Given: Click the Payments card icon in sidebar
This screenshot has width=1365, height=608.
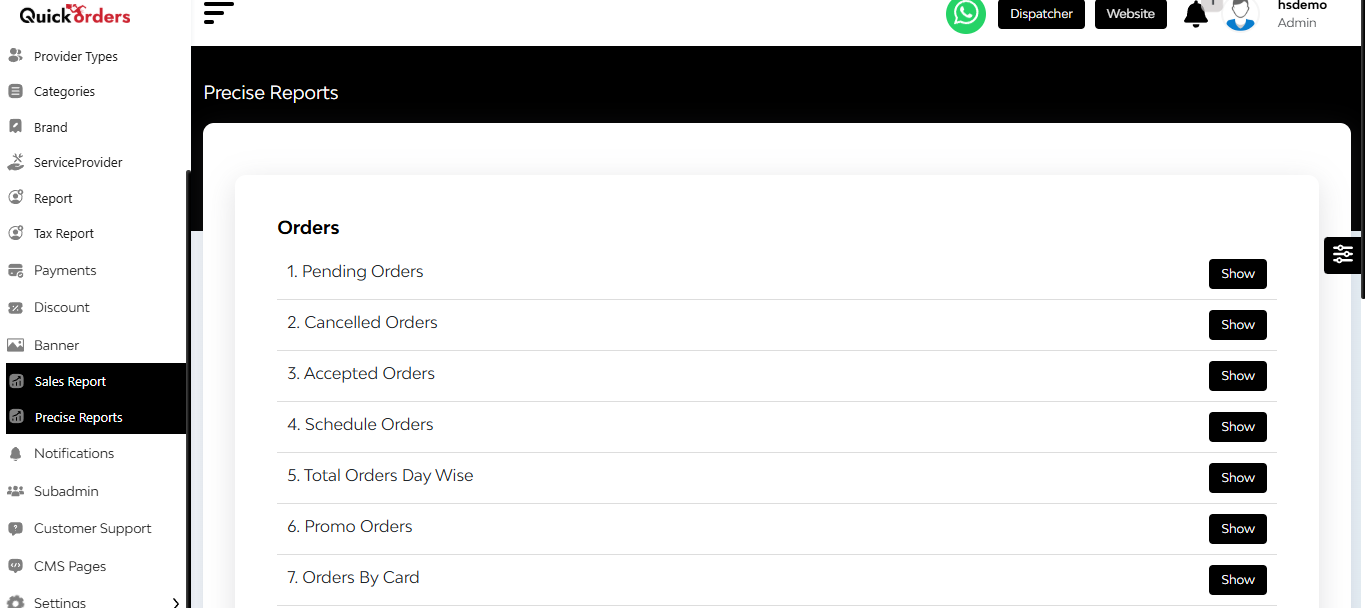Looking at the screenshot, I should pos(15,270).
